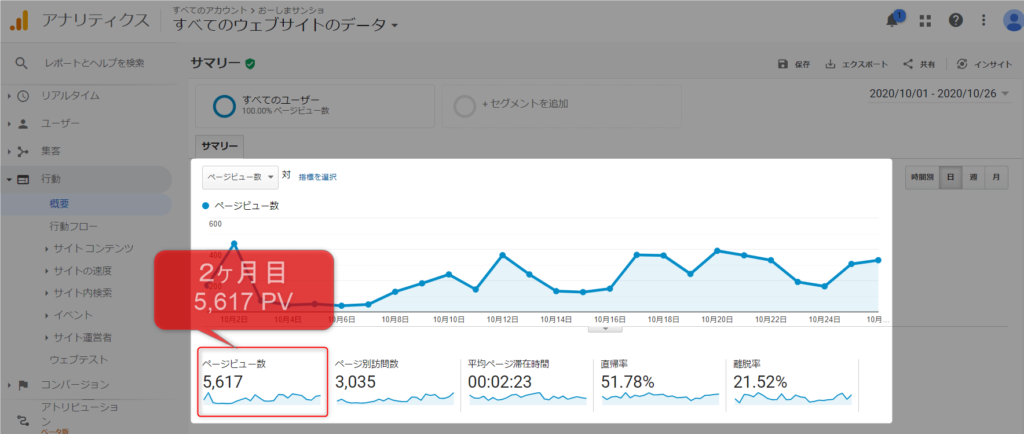Open the Insights (インサイト) panel
The image size is (1024, 434).
coord(984,64)
